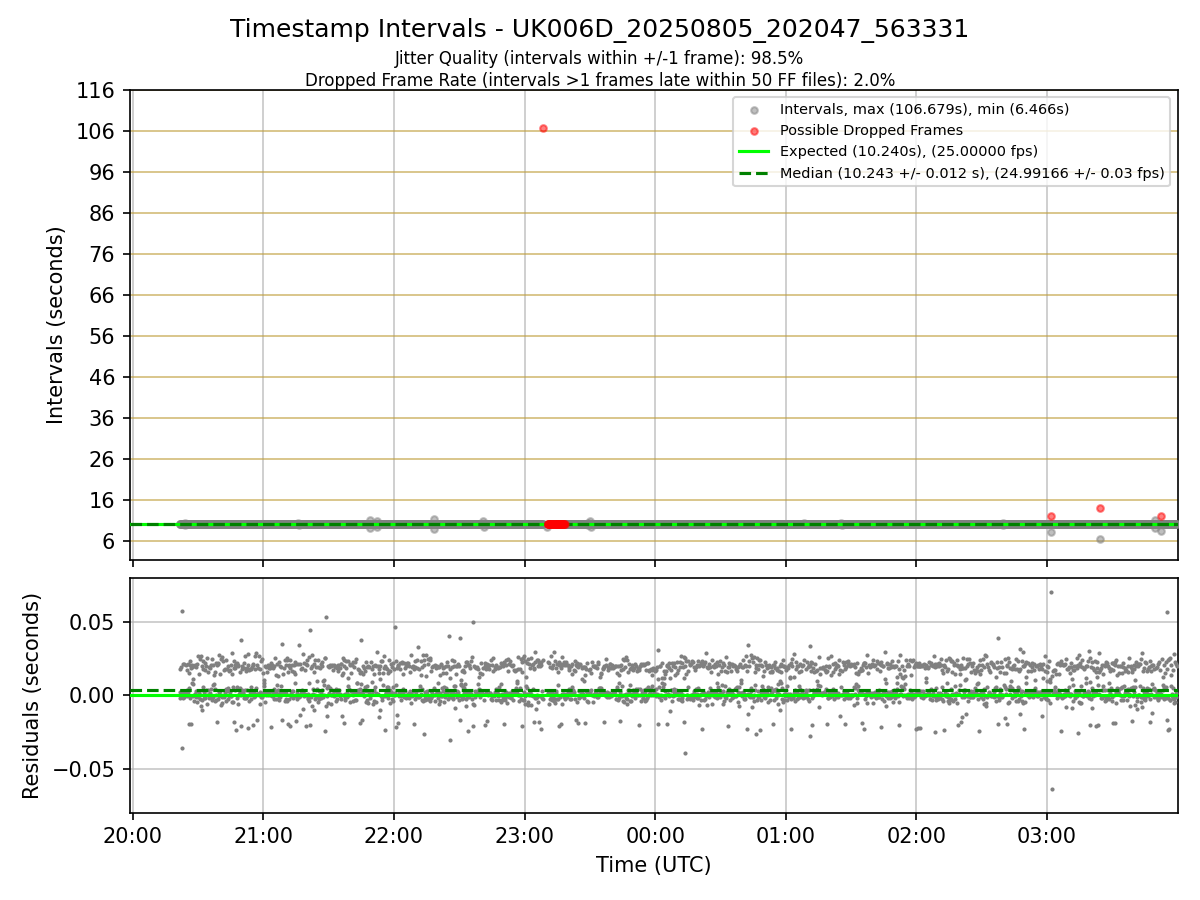Click the residual outlier near −0.065 at 03:00
This screenshot has width=1200, height=900.
(1052, 789)
